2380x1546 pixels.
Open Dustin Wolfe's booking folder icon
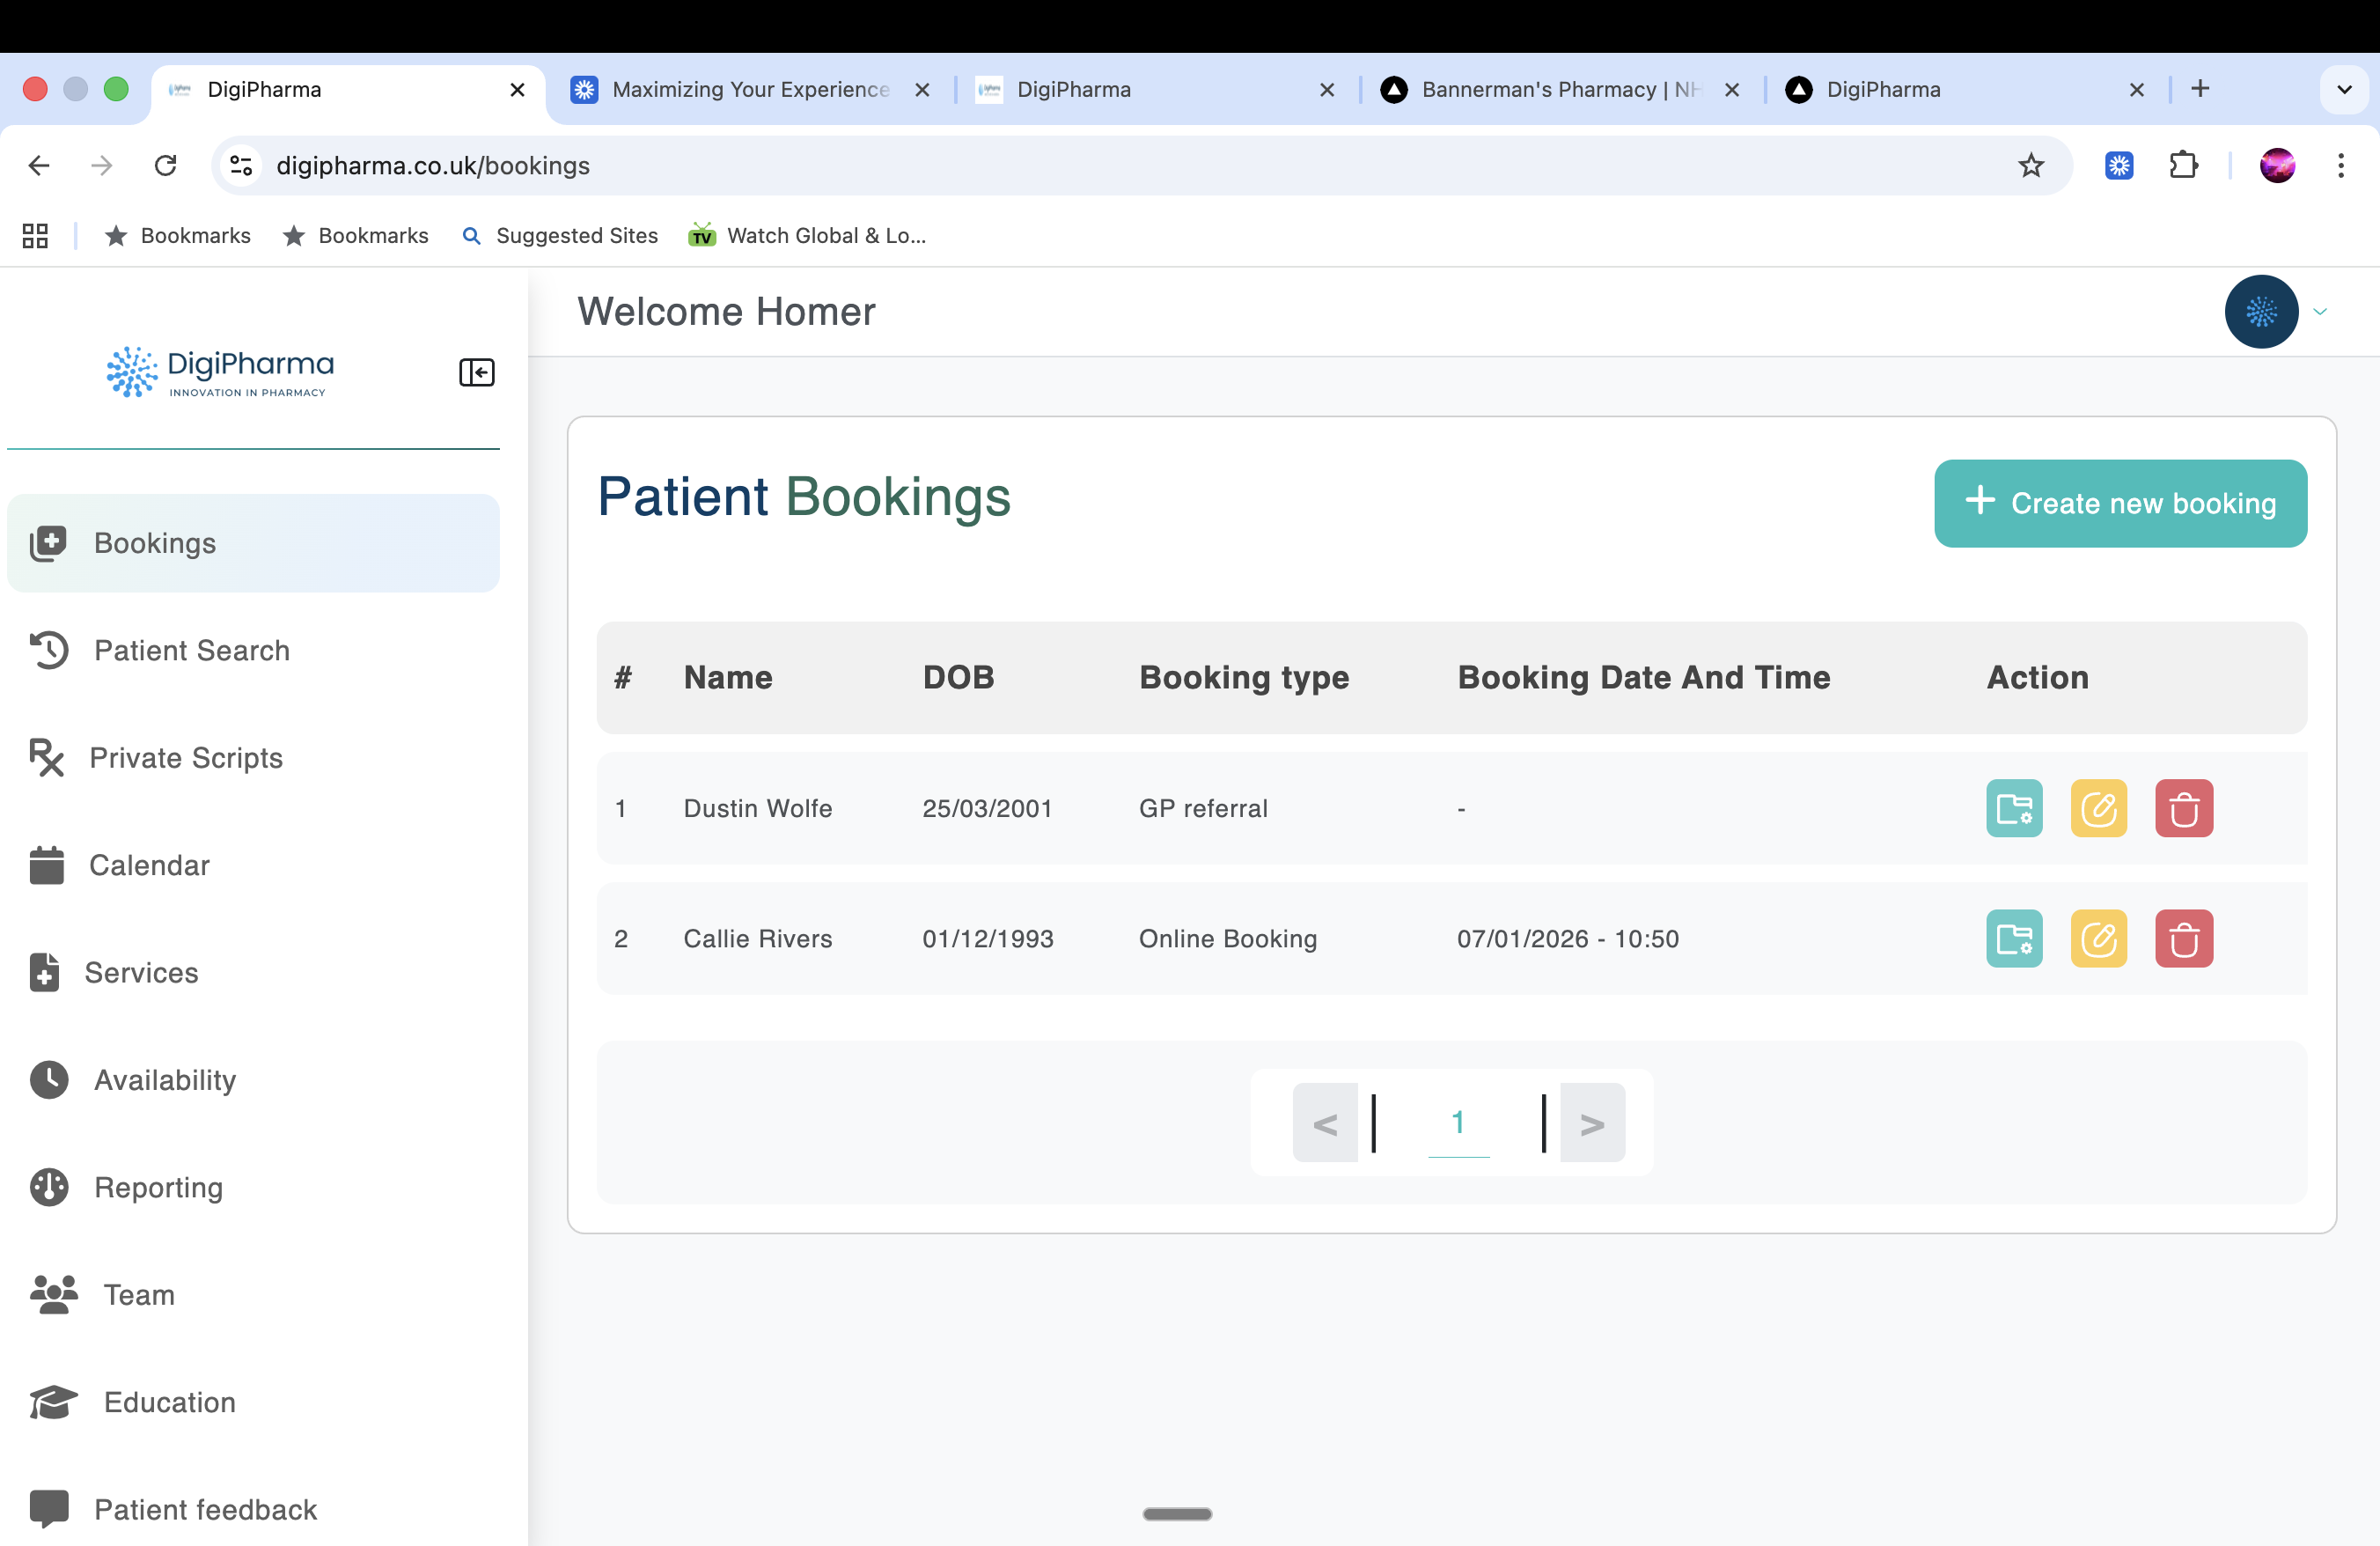click(2013, 808)
